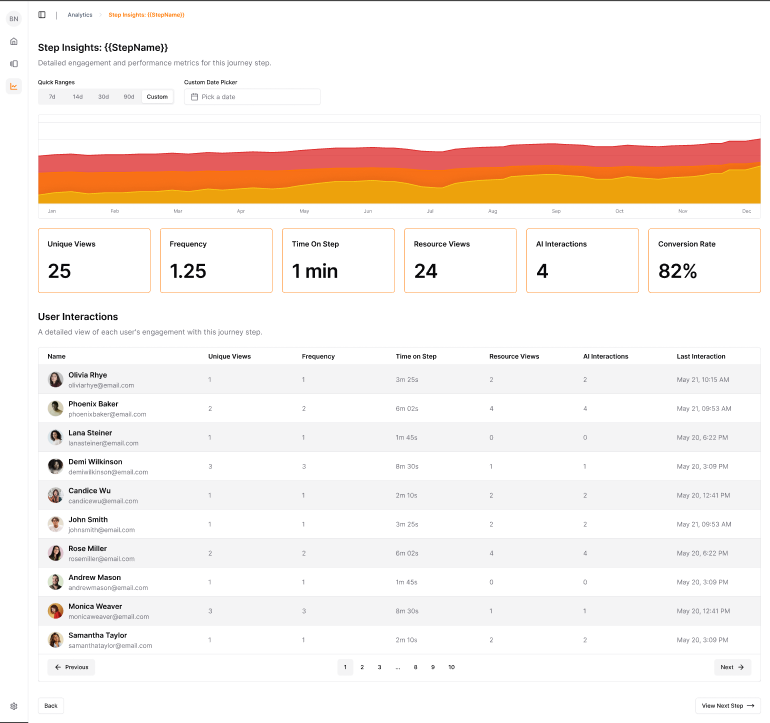Select the 14d quick range
Image resolution: width=770 pixels, height=723 pixels.
[78, 97]
